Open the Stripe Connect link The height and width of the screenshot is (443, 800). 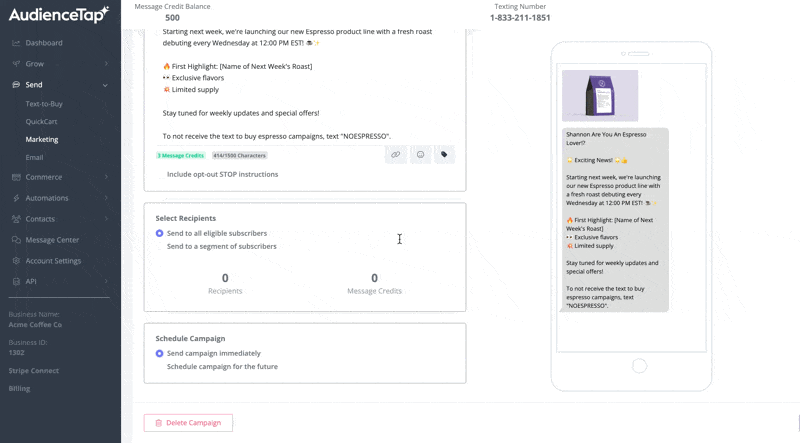(x=34, y=371)
